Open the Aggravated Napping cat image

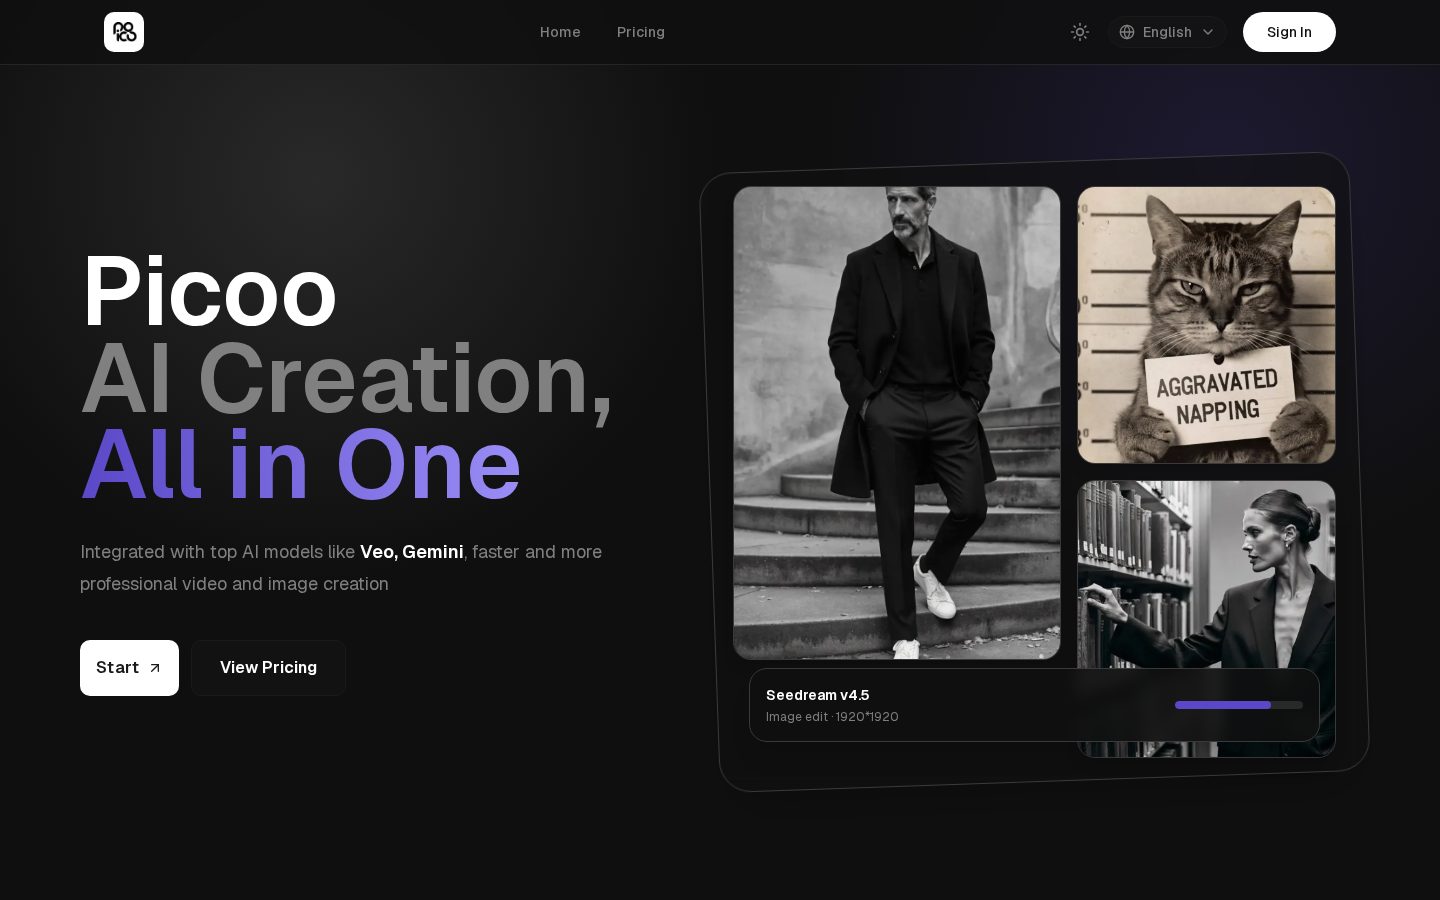tap(1206, 325)
